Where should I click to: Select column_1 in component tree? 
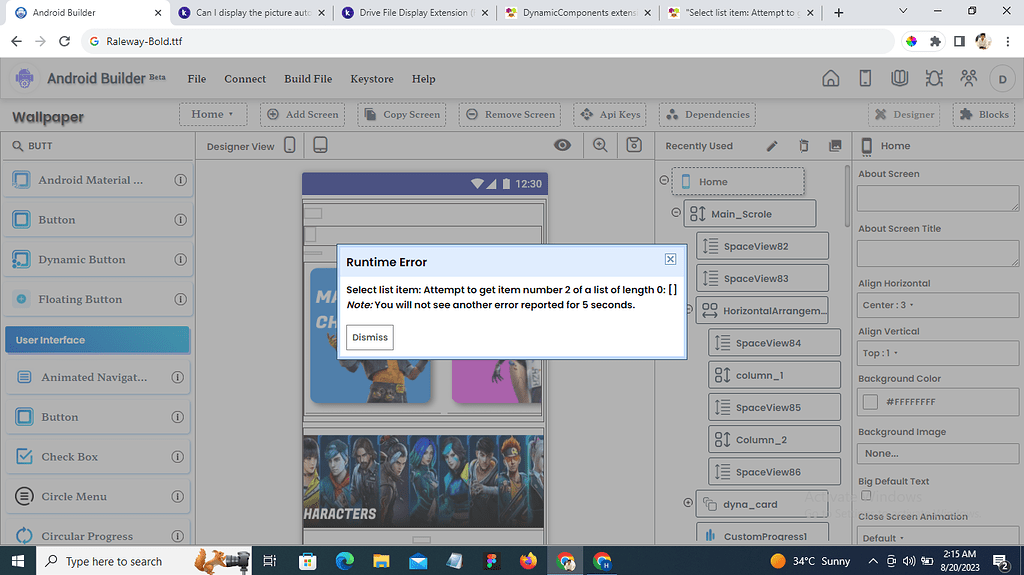[x=774, y=375]
